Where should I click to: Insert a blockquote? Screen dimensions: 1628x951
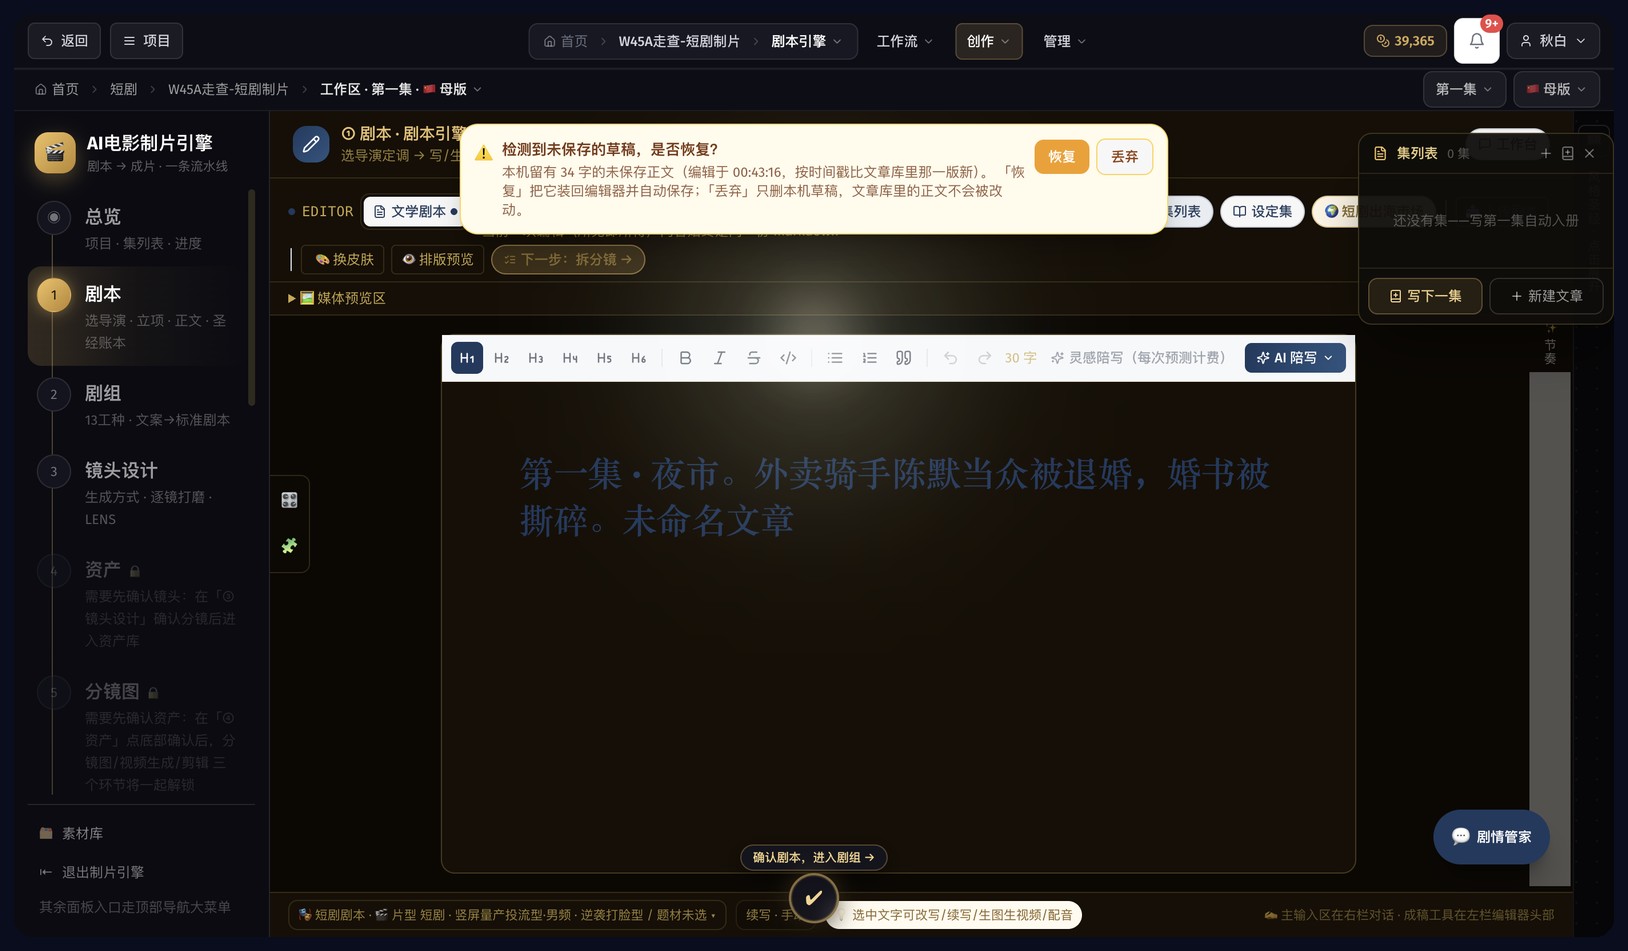(904, 358)
